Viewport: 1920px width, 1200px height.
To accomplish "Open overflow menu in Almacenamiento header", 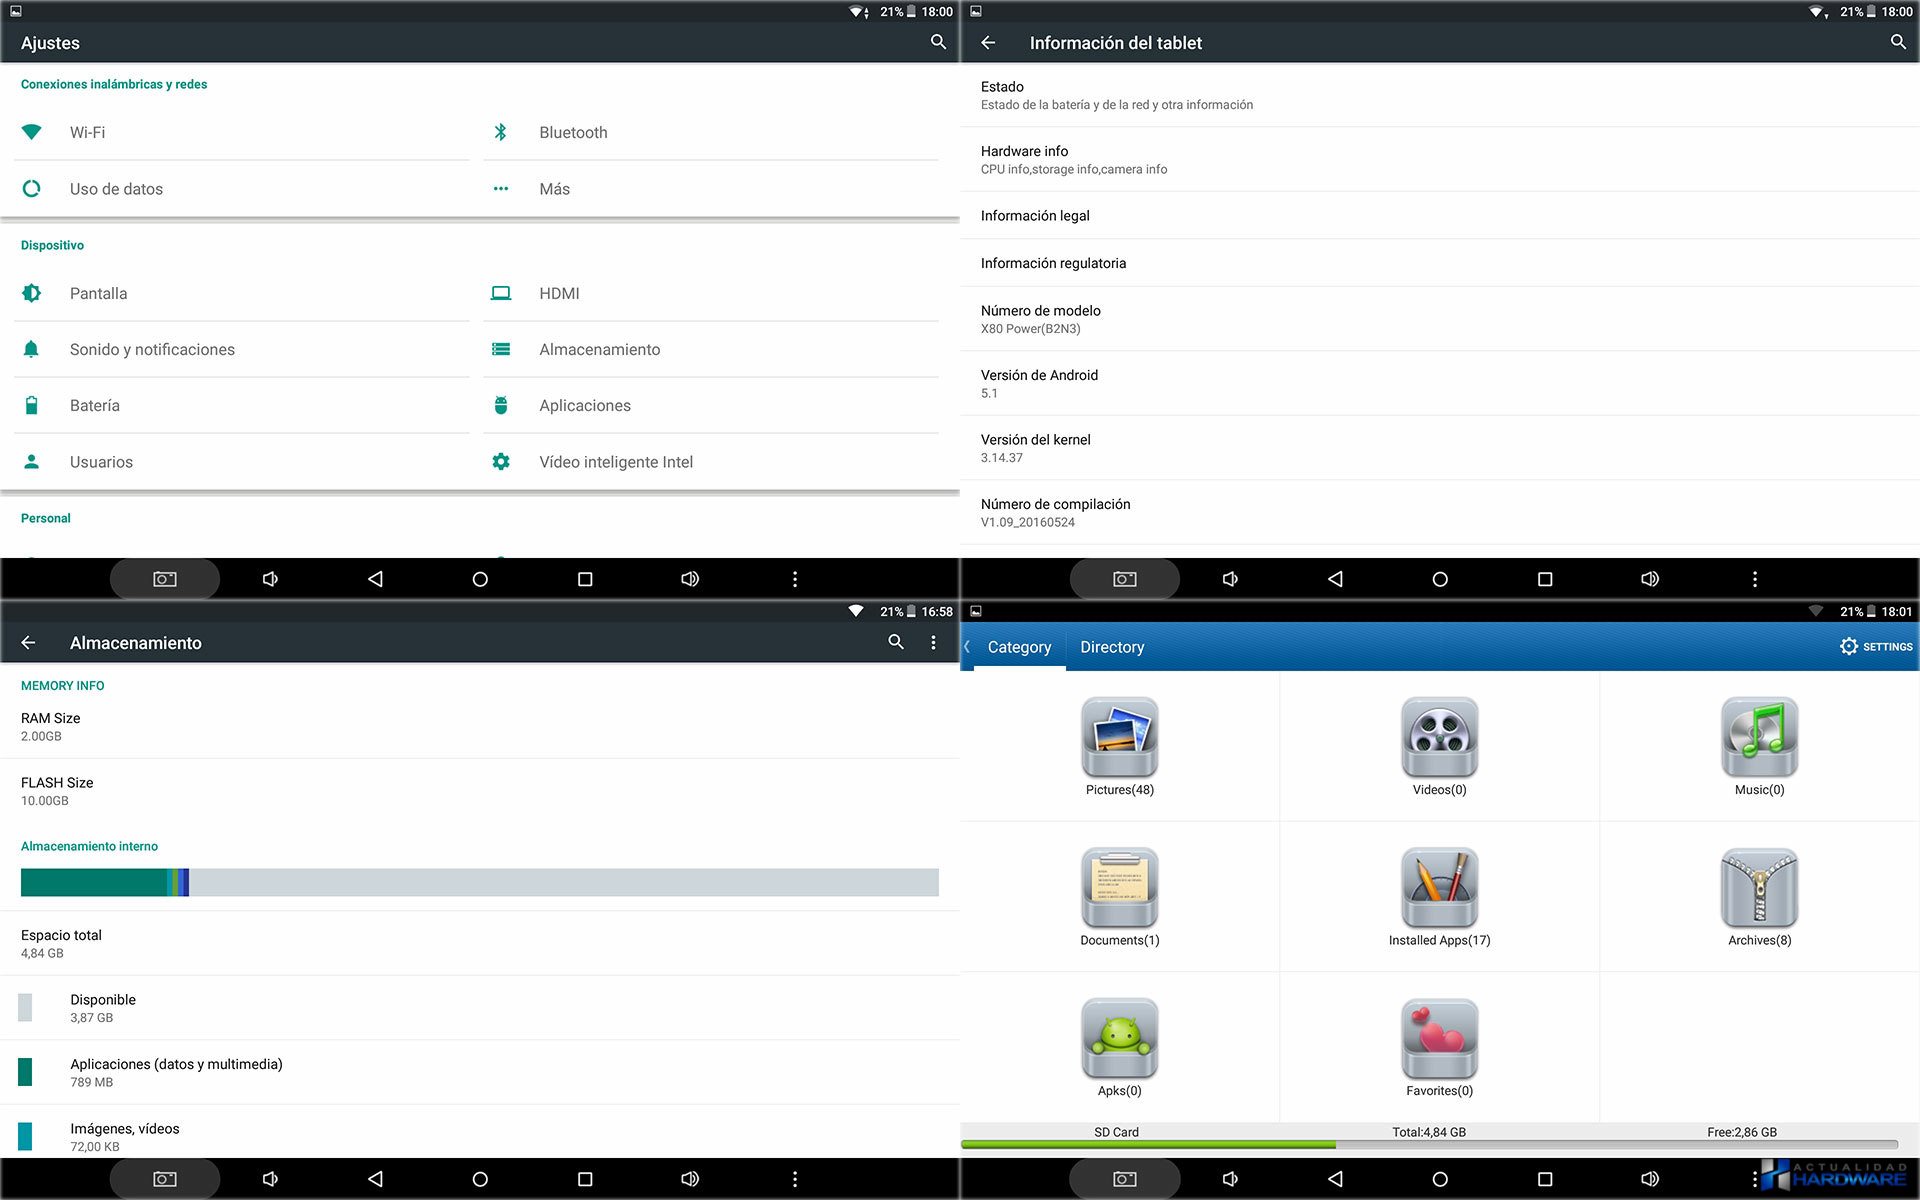I will [933, 643].
